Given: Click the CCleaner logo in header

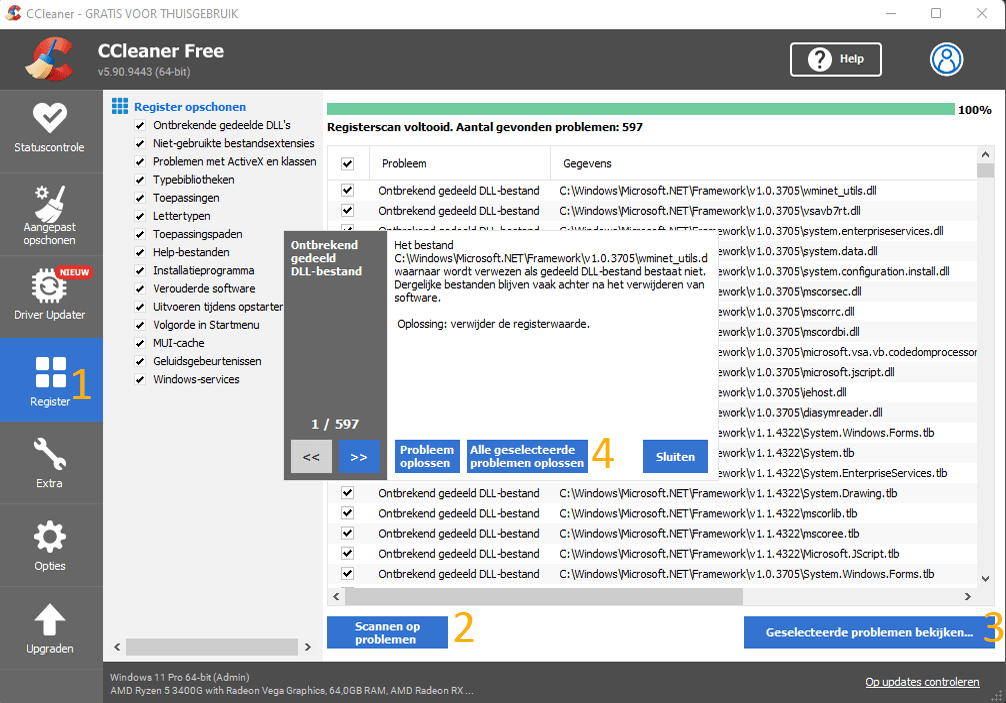Looking at the screenshot, I should click(49, 59).
